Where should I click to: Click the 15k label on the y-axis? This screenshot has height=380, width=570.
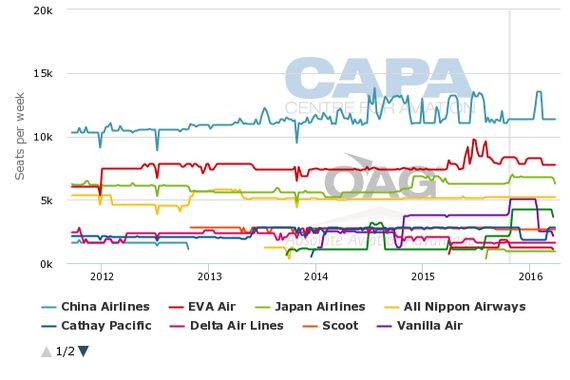point(43,74)
